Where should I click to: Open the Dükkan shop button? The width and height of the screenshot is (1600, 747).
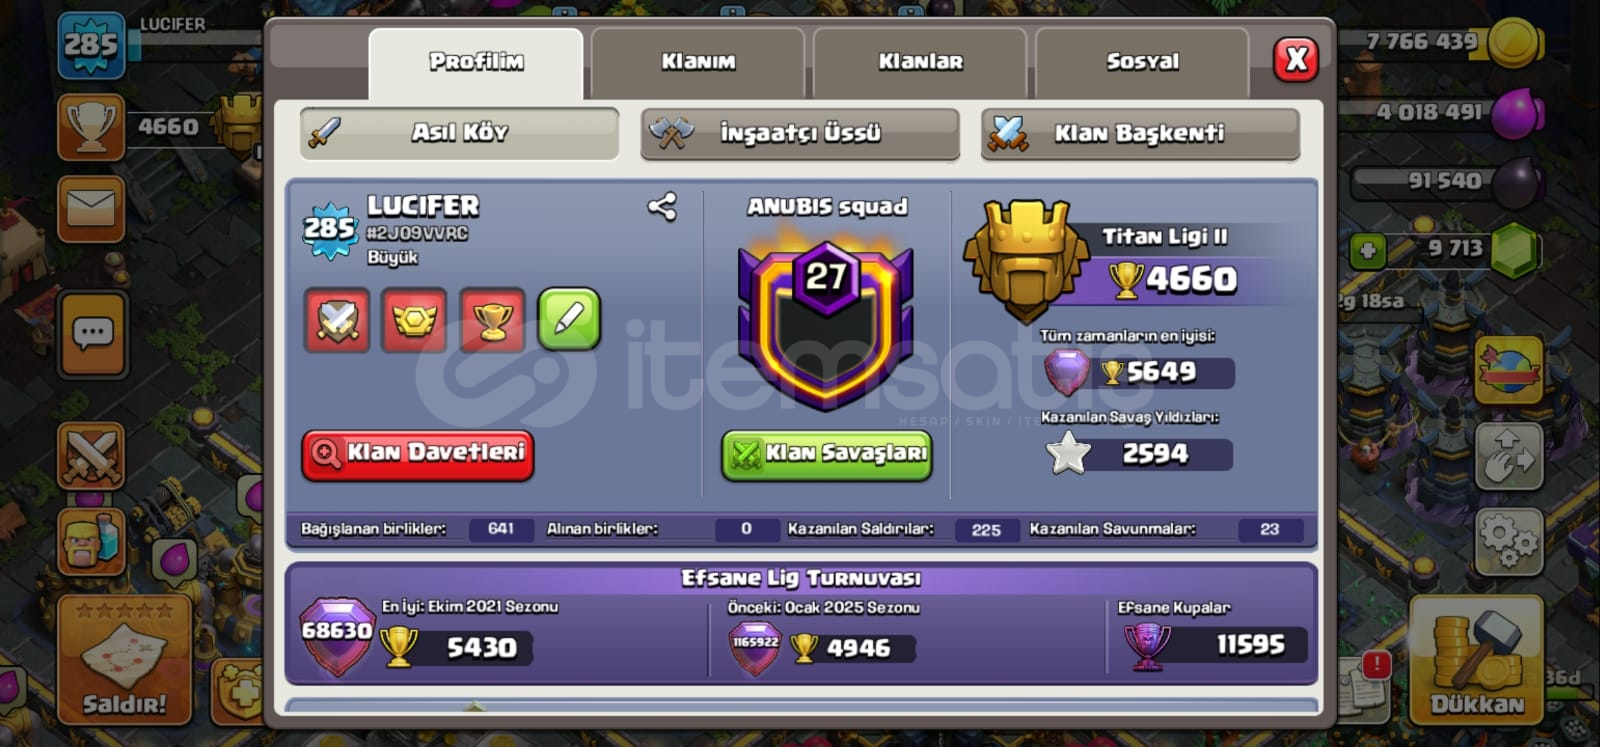1476,660
